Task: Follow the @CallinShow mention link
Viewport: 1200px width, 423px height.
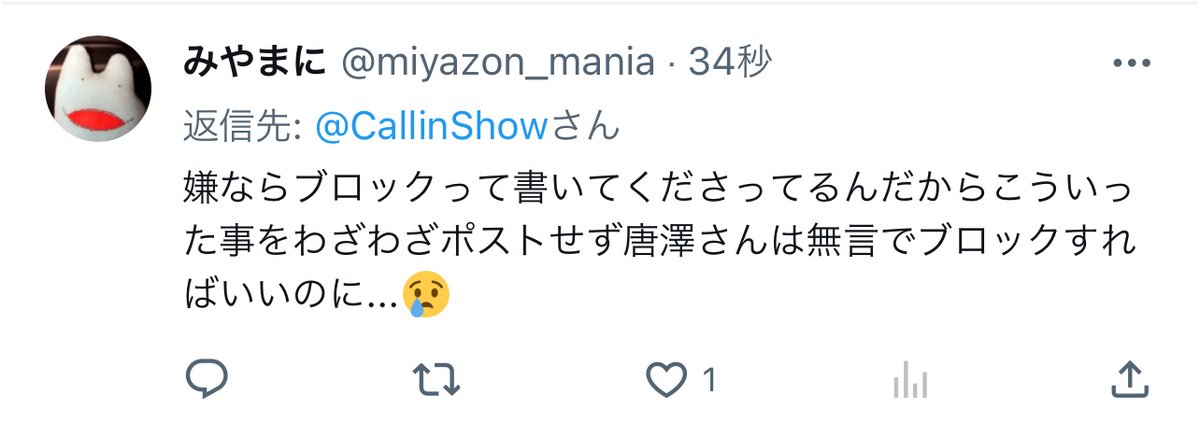Action: 433,127
